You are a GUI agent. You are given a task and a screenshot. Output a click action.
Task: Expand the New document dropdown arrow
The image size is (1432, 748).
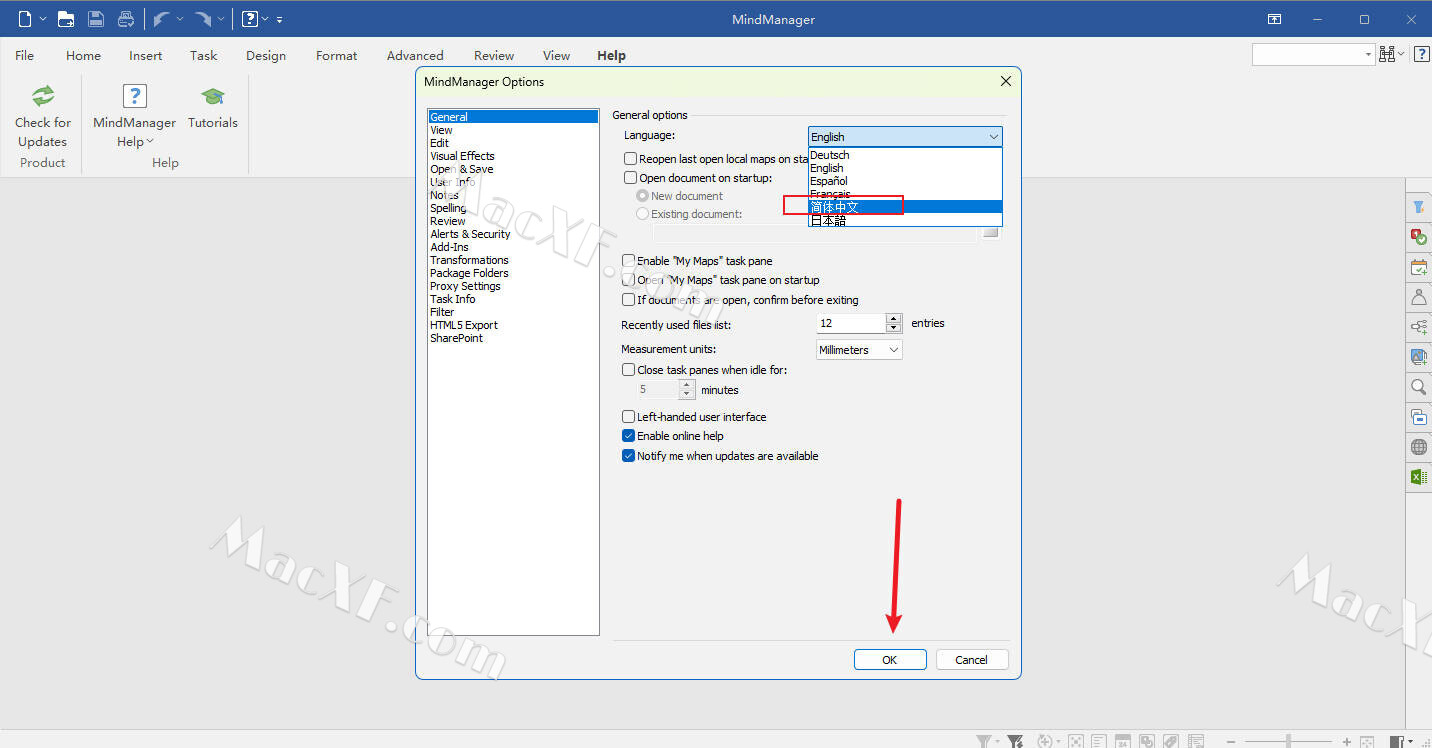click(43, 18)
